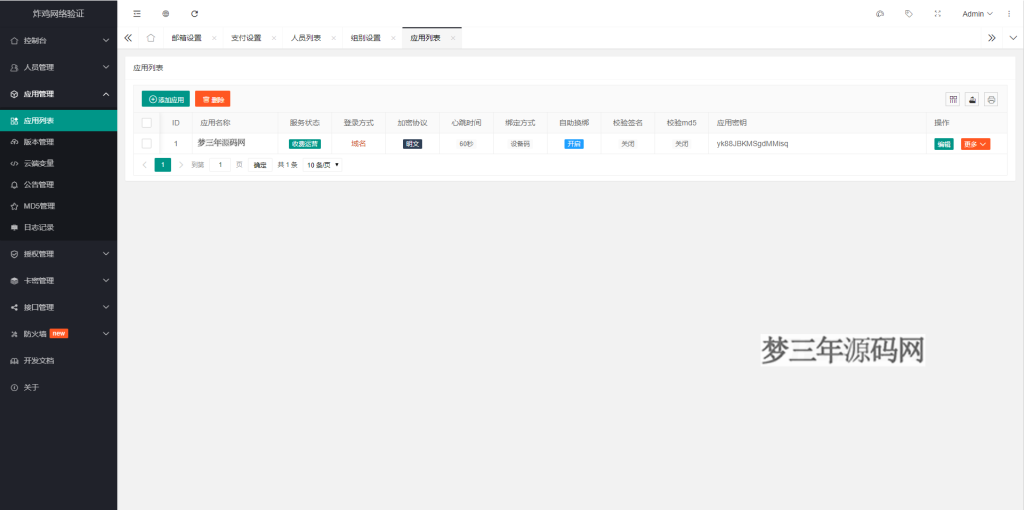
Task: Click the 明文 encryption badge
Action: (413, 144)
